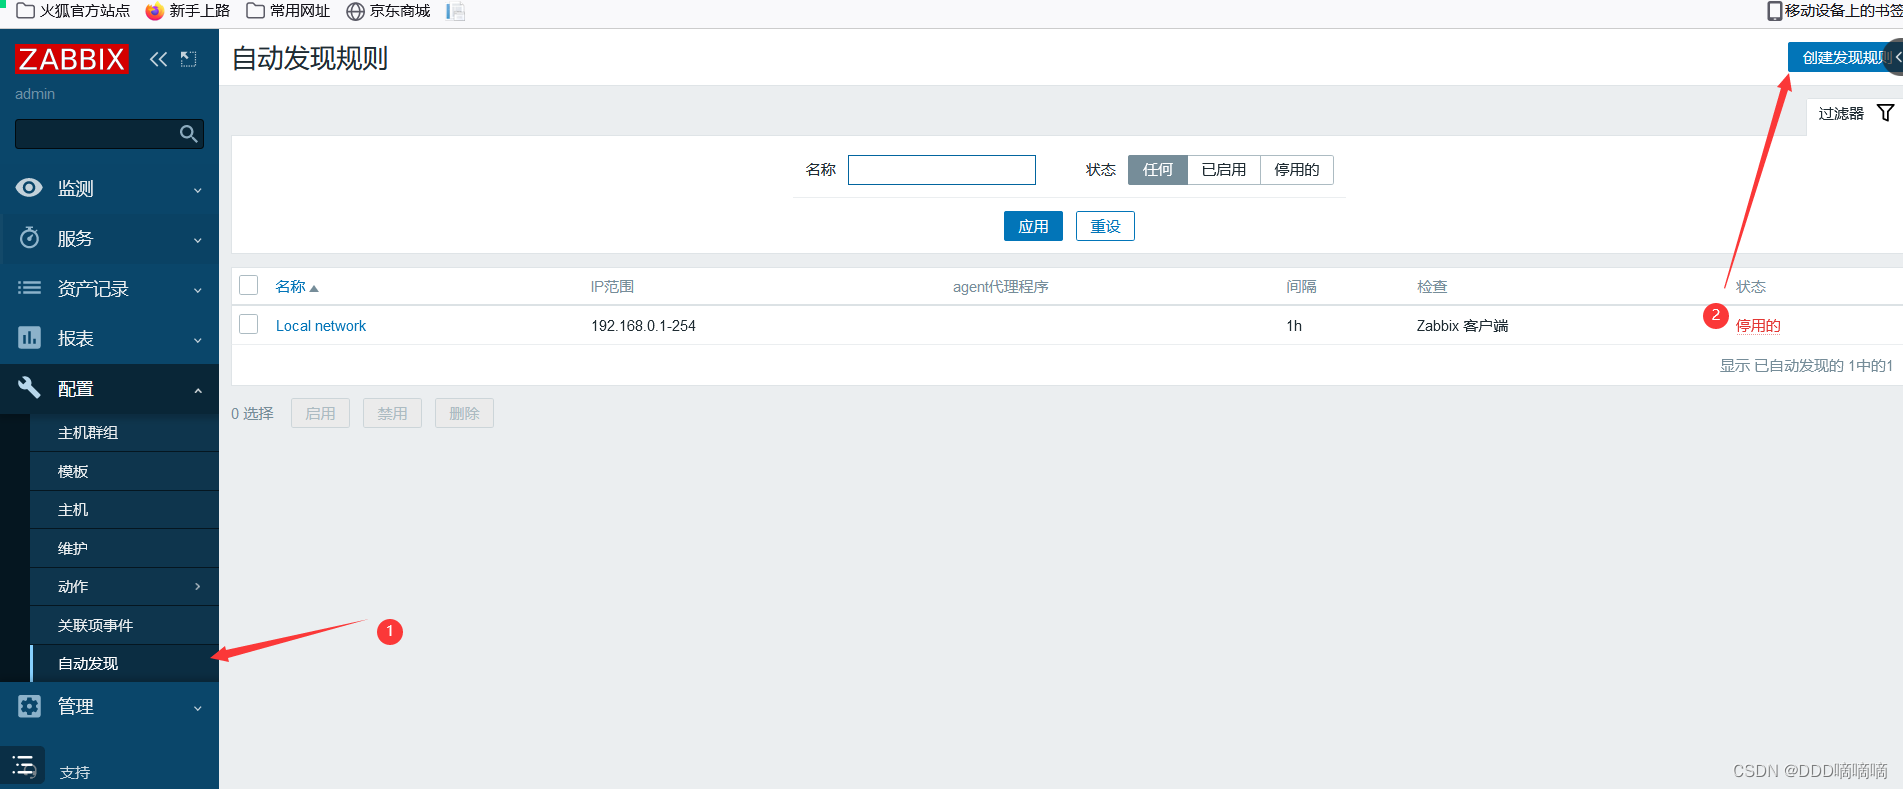
Task: Click the reports bar chart icon
Action: (29, 338)
